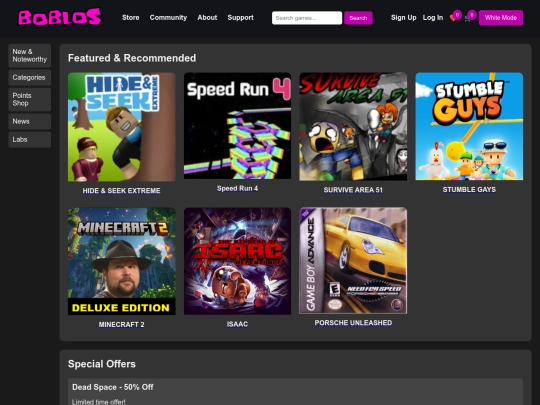Open the Survive Area 51 cover image
540x405 pixels.
(x=353, y=126)
